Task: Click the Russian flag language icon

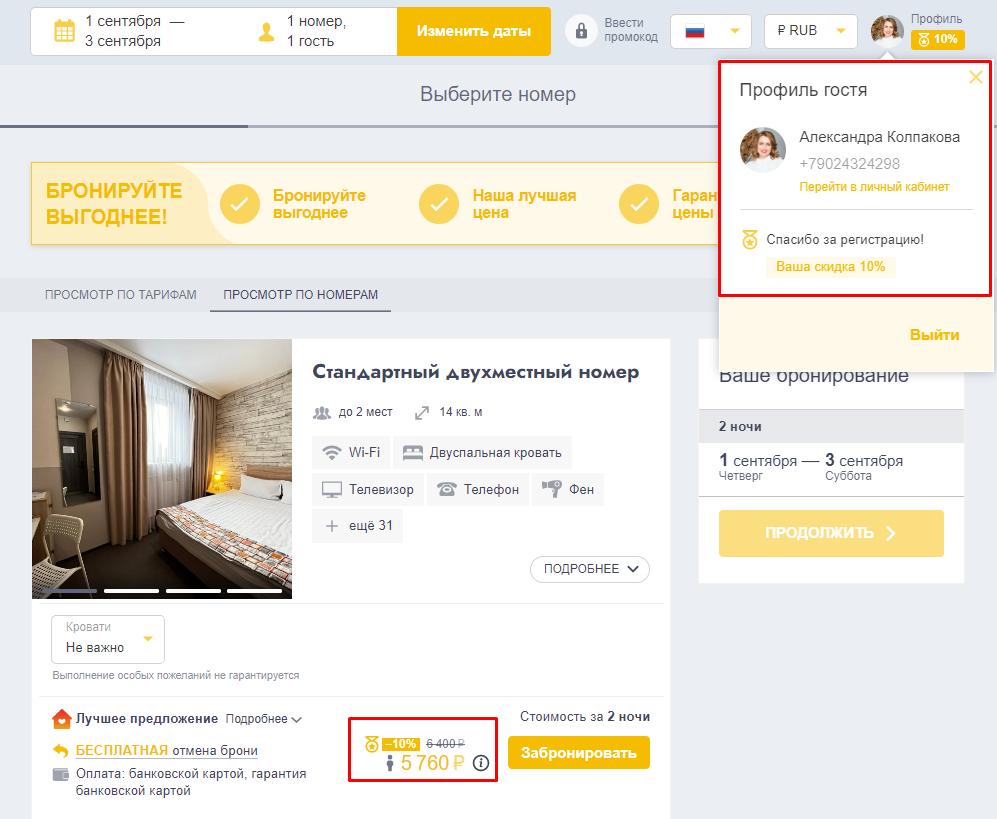Action: click(x=695, y=31)
